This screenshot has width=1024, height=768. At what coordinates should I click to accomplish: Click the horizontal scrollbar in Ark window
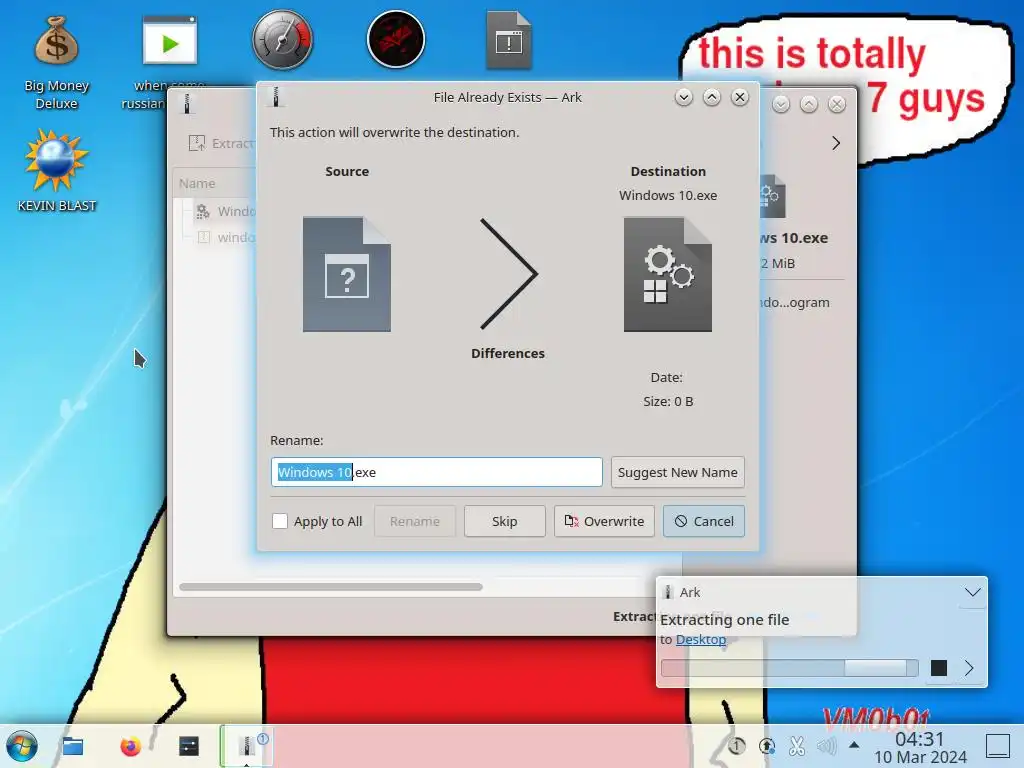[x=330, y=587]
